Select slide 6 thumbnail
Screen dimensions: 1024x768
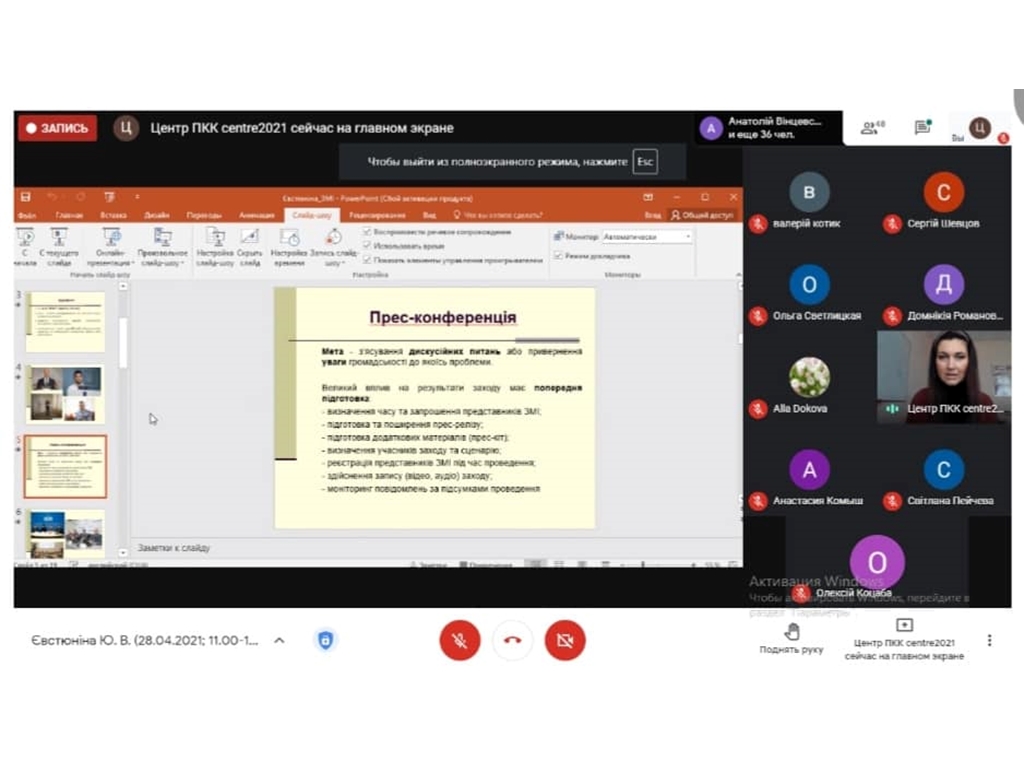(65, 534)
